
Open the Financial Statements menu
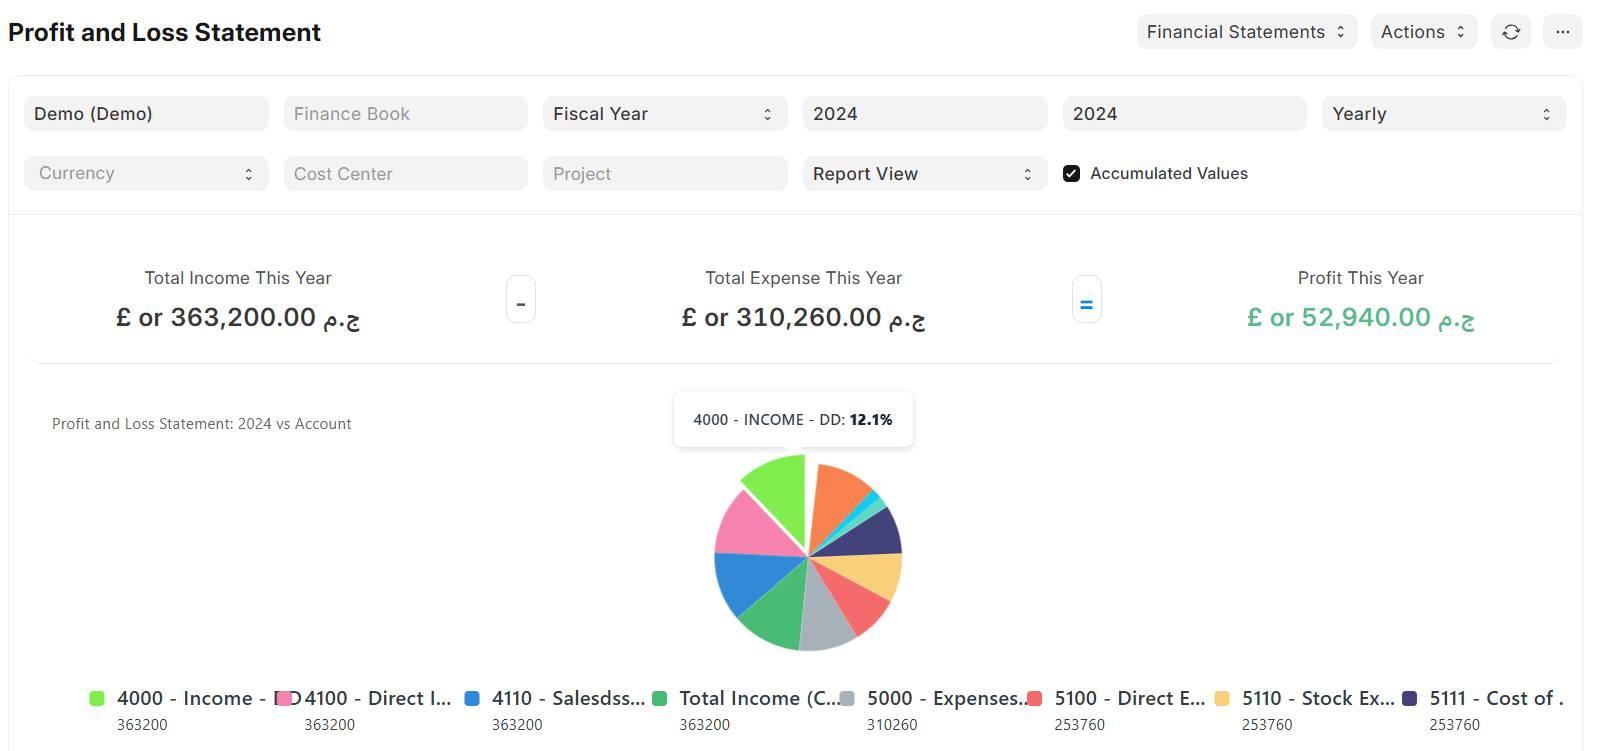click(1246, 32)
